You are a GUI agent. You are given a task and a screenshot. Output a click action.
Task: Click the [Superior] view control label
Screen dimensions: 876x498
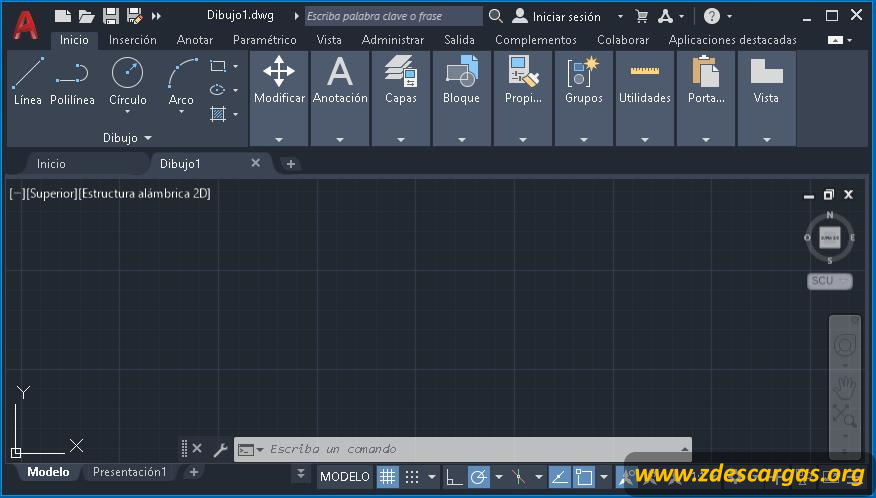pos(52,193)
